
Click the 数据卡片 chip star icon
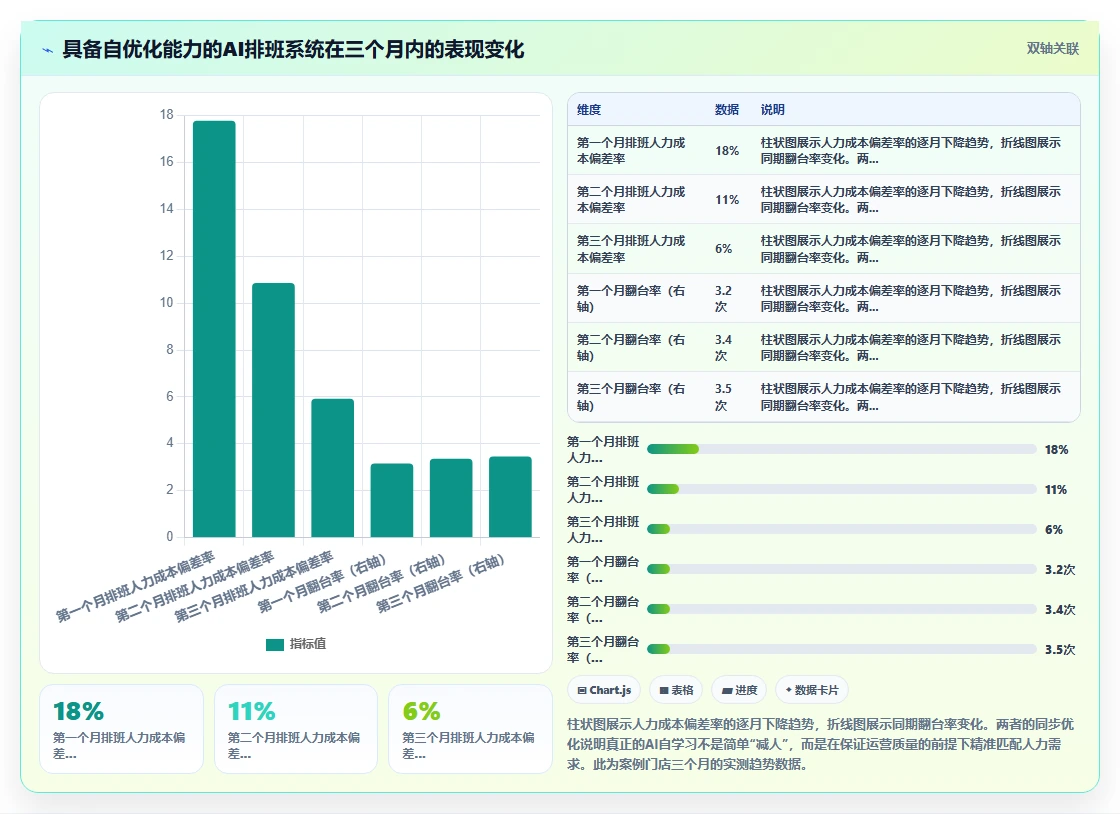click(789, 690)
